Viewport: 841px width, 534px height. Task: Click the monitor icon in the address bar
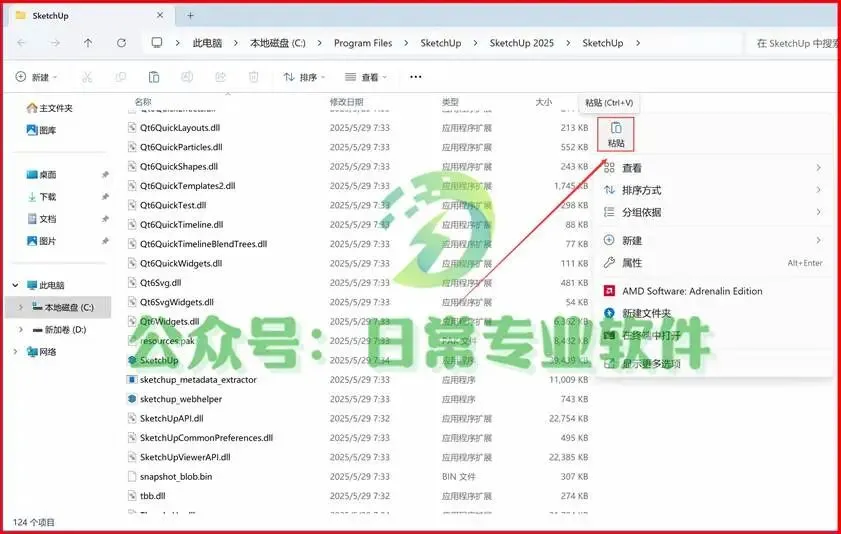pyautogui.click(x=157, y=42)
